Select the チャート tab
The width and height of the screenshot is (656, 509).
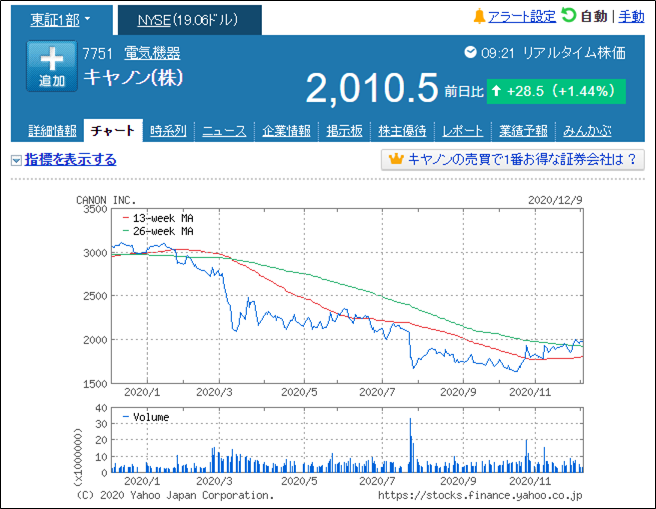[113, 130]
